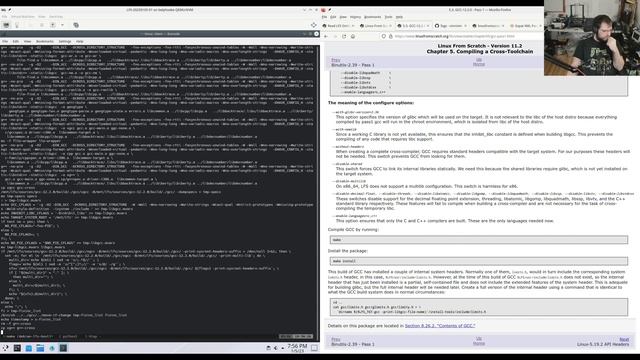Open Konsole's Help menu
Screen dimensions: 640x360
click(80, 41)
